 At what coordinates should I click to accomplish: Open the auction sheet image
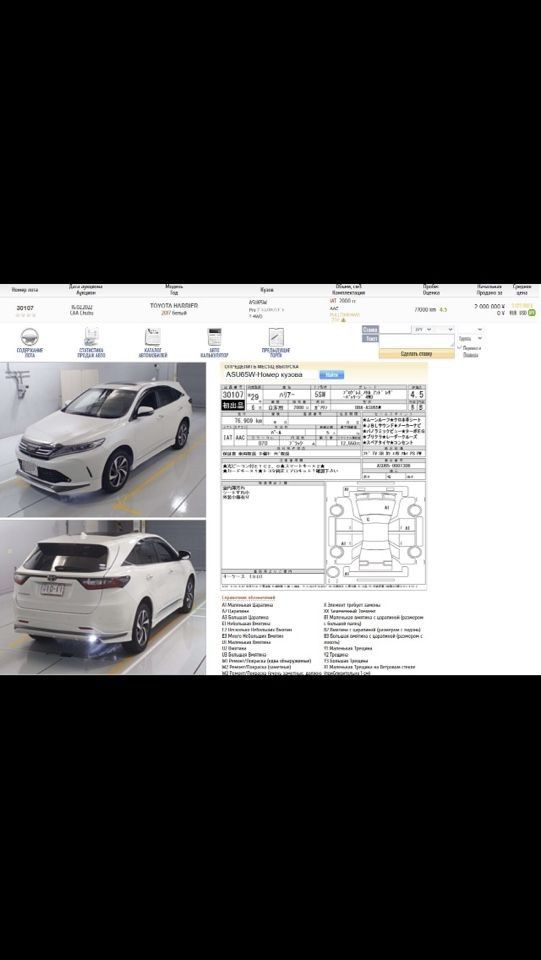pyautogui.click(x=323, y=487)
